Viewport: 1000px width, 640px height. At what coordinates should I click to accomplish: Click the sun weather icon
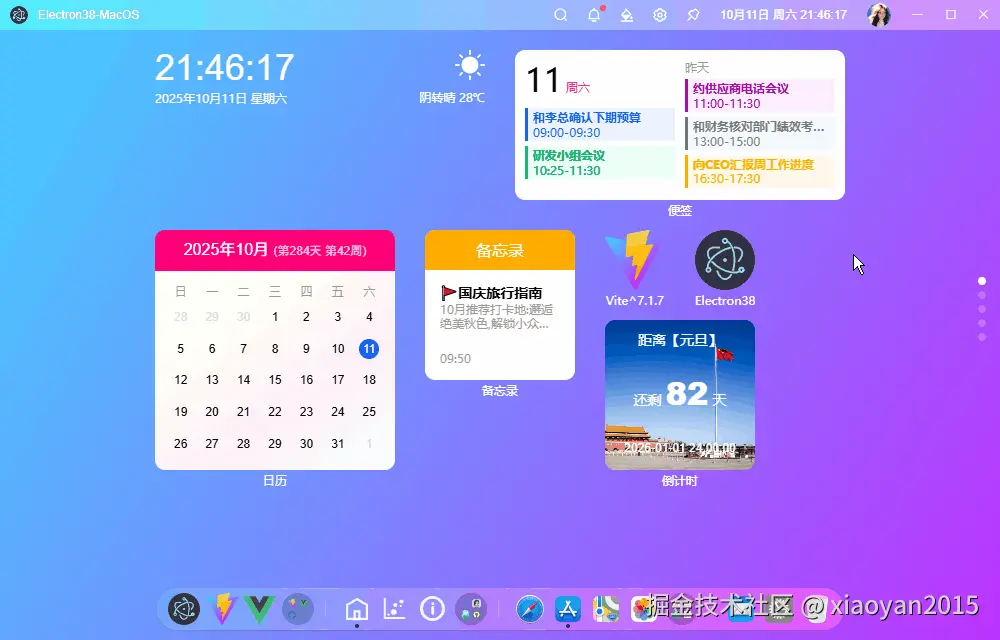[x=469, y=65]
